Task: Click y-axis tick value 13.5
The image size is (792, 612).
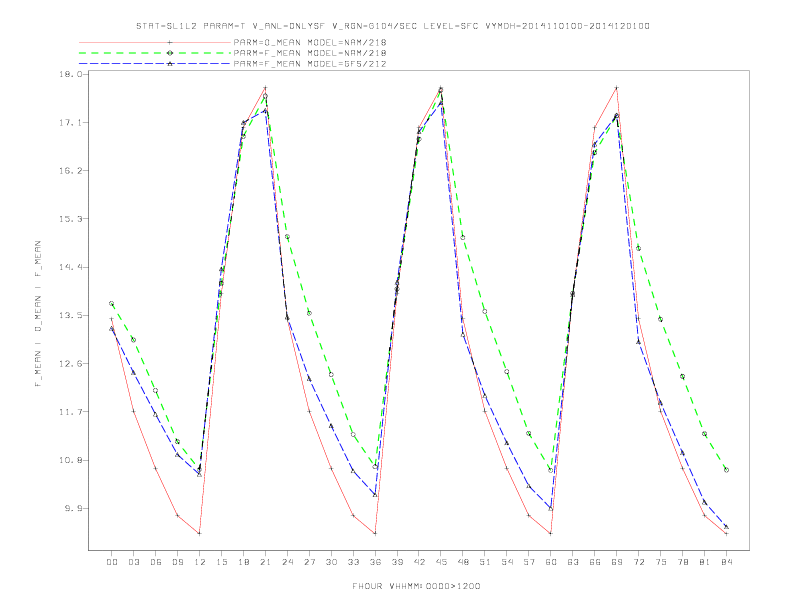Action: click(71, 316)
